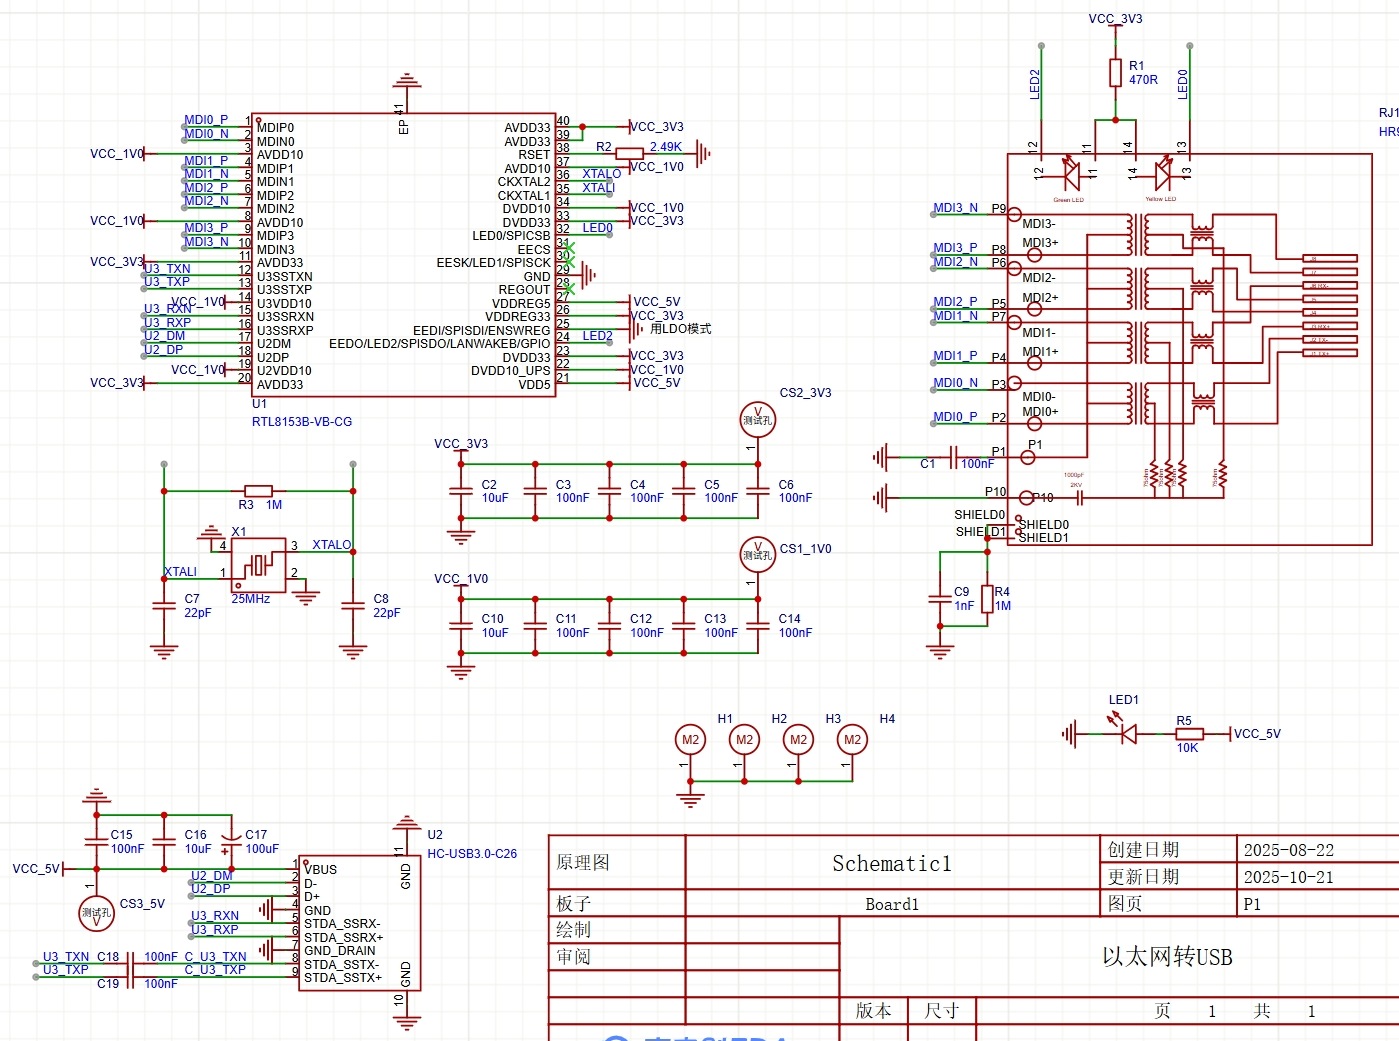Click the C9 1nF capacitor symbol
Screen dimensions: 1399x1041
click(940, 599)
